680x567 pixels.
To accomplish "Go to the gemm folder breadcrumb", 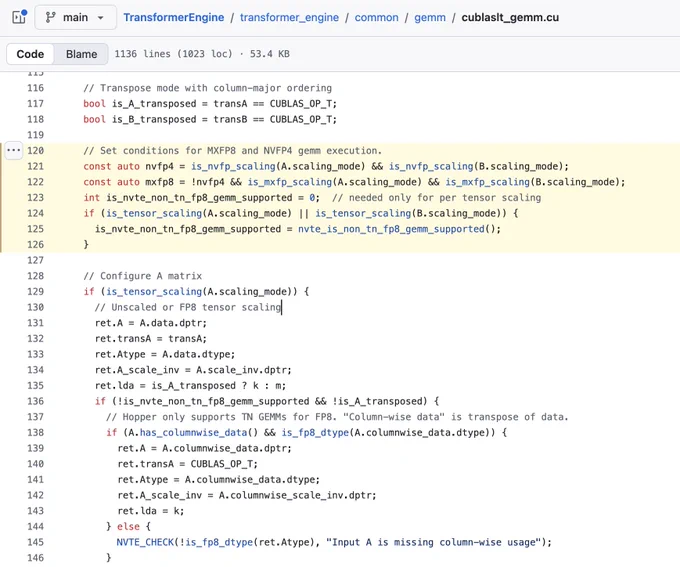I will [x=430, y=17].
